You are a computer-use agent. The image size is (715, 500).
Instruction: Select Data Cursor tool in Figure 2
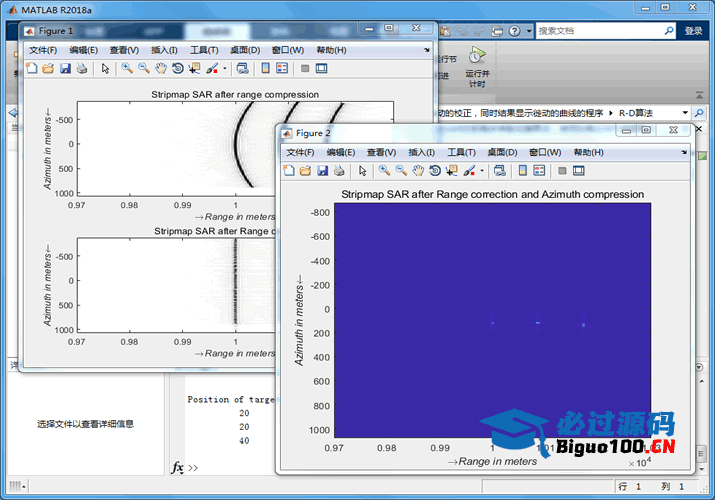452,171
